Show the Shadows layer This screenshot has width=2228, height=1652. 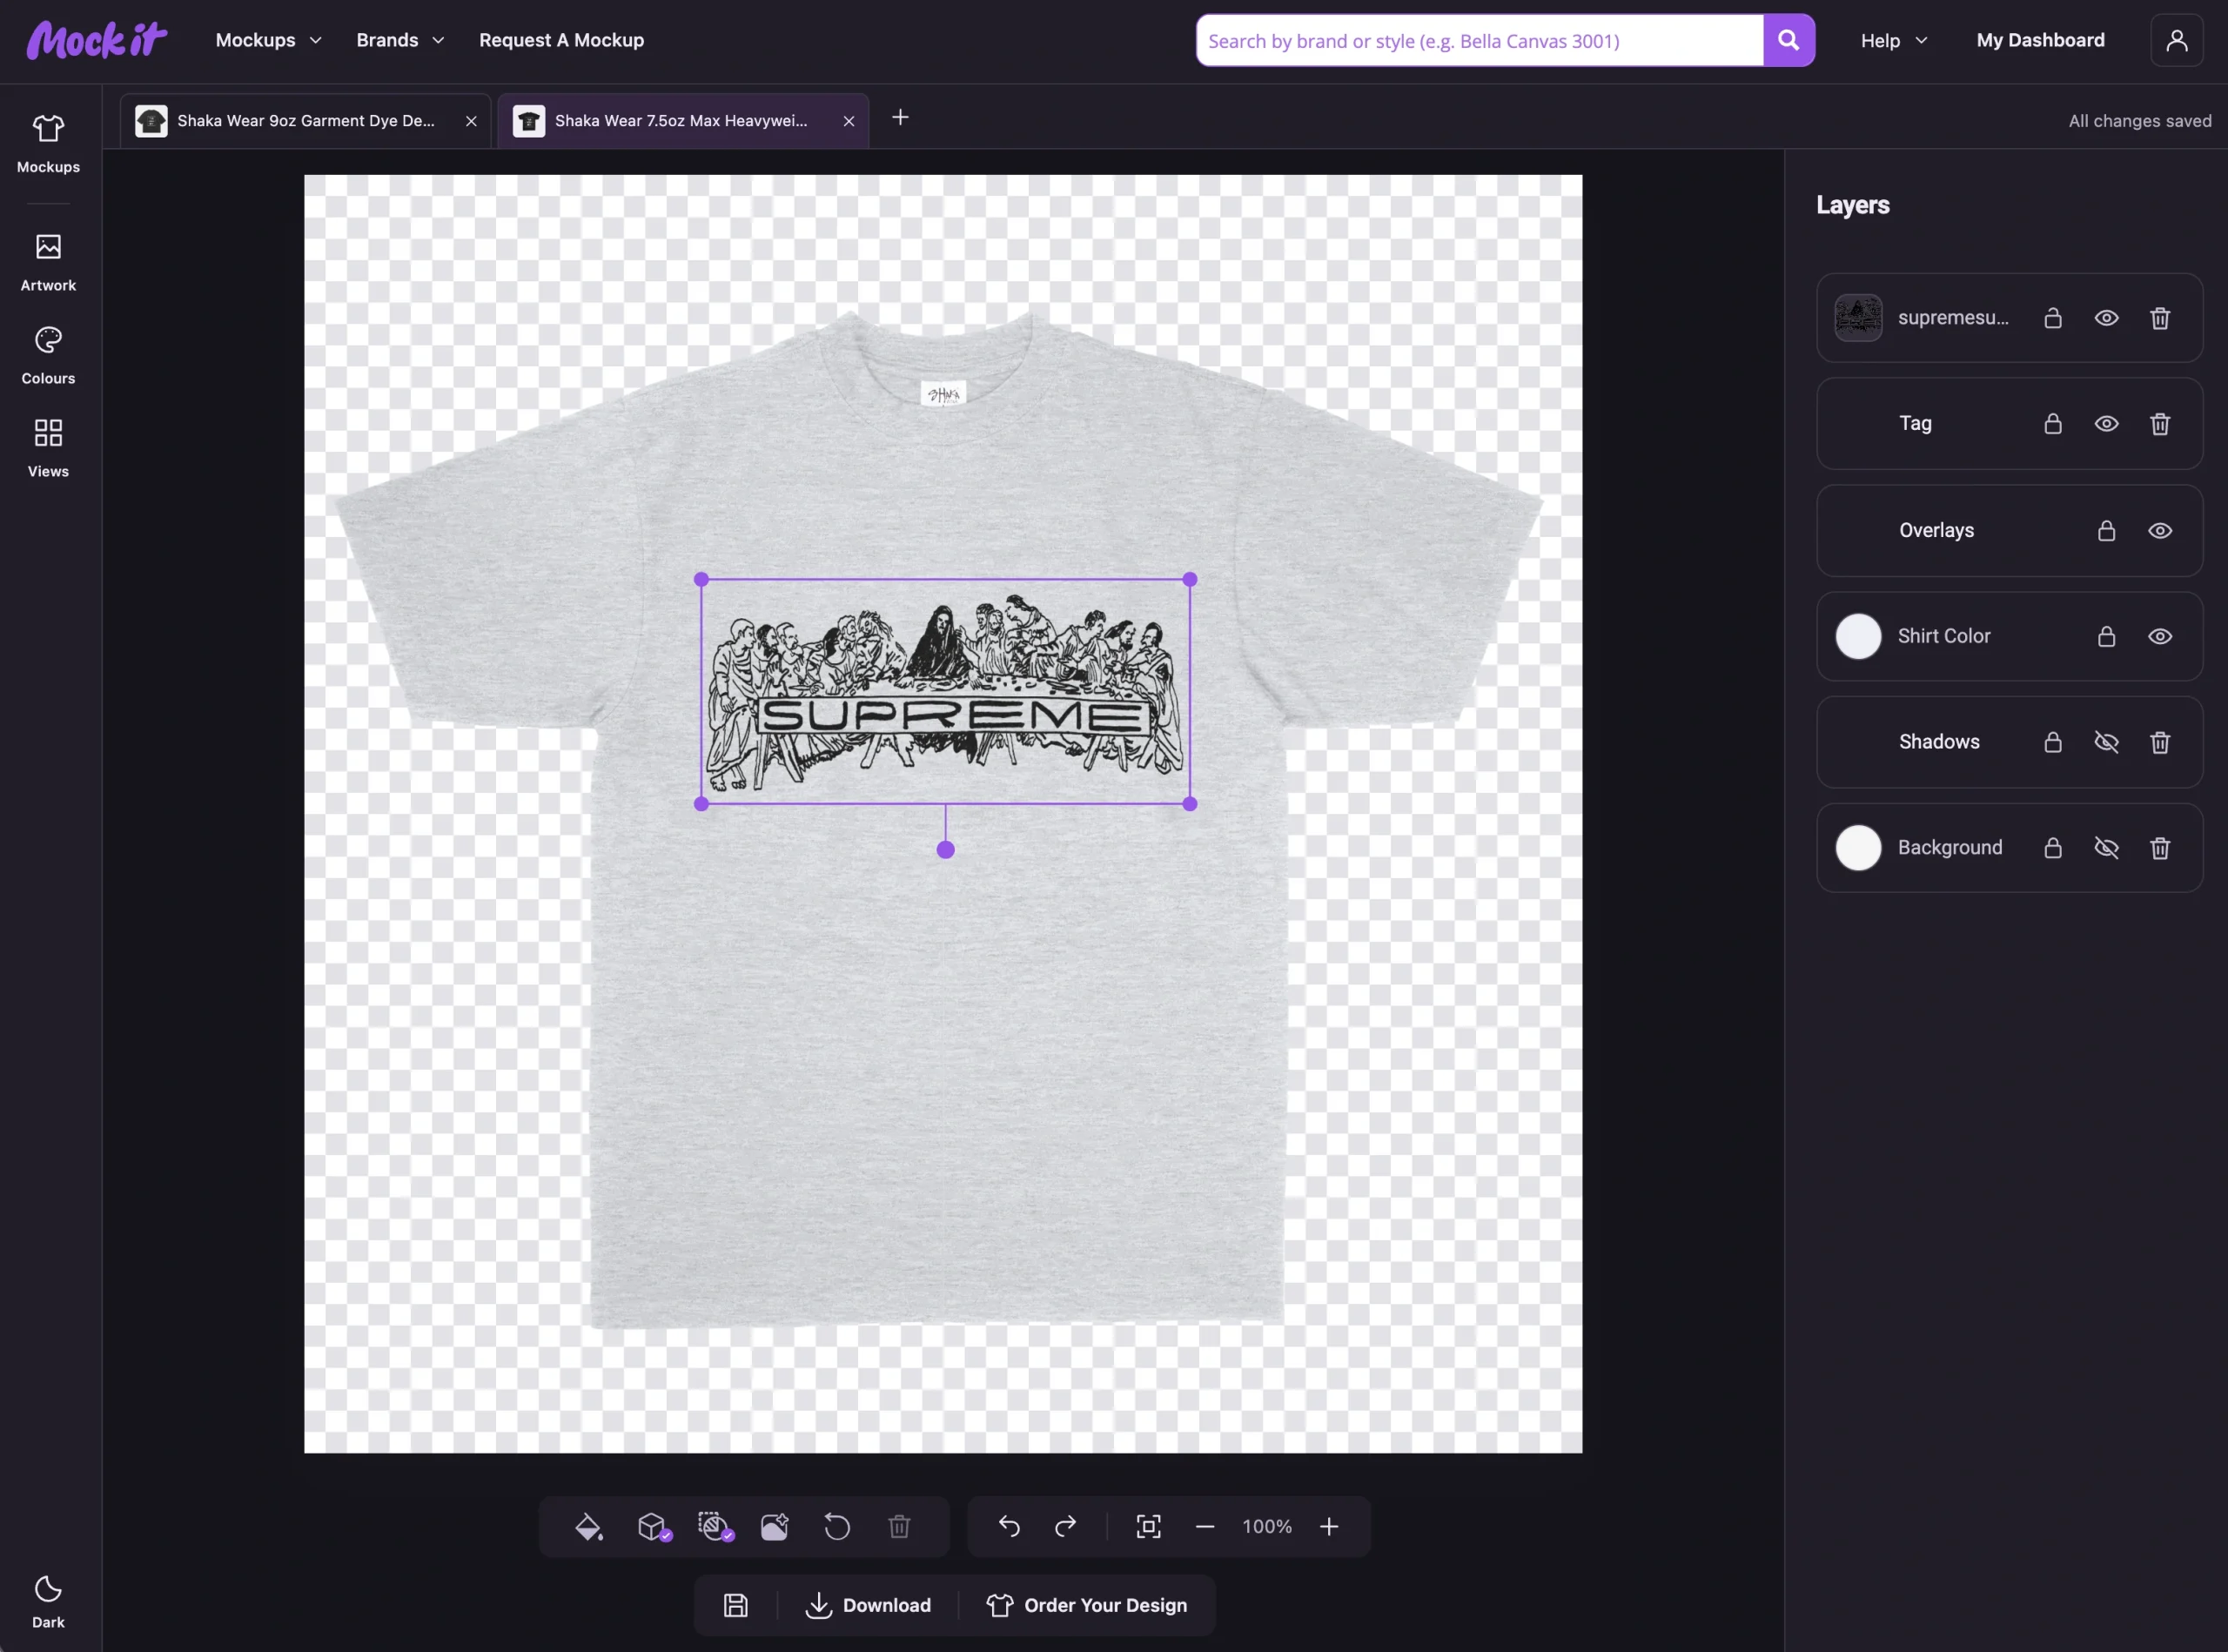[2106, 742]
